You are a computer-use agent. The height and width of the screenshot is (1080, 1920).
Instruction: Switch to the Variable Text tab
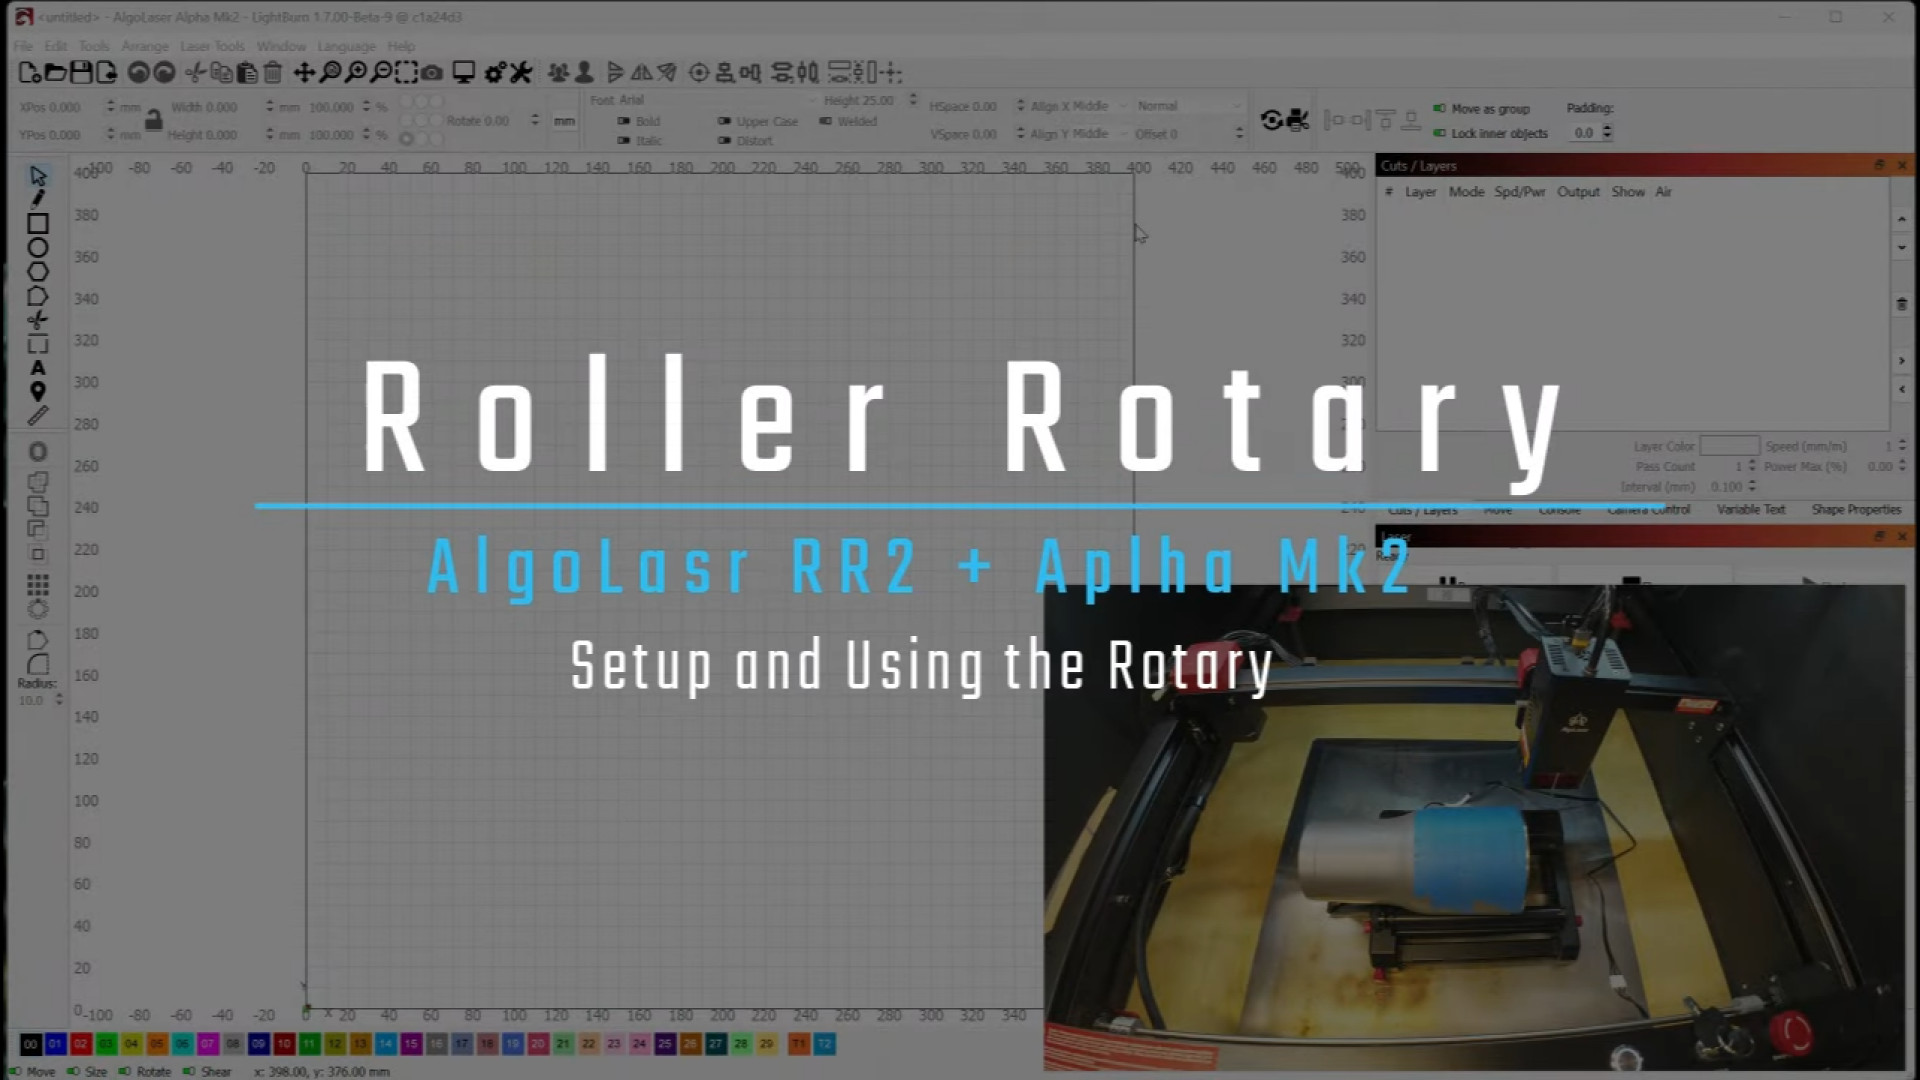click(1751, 510)
